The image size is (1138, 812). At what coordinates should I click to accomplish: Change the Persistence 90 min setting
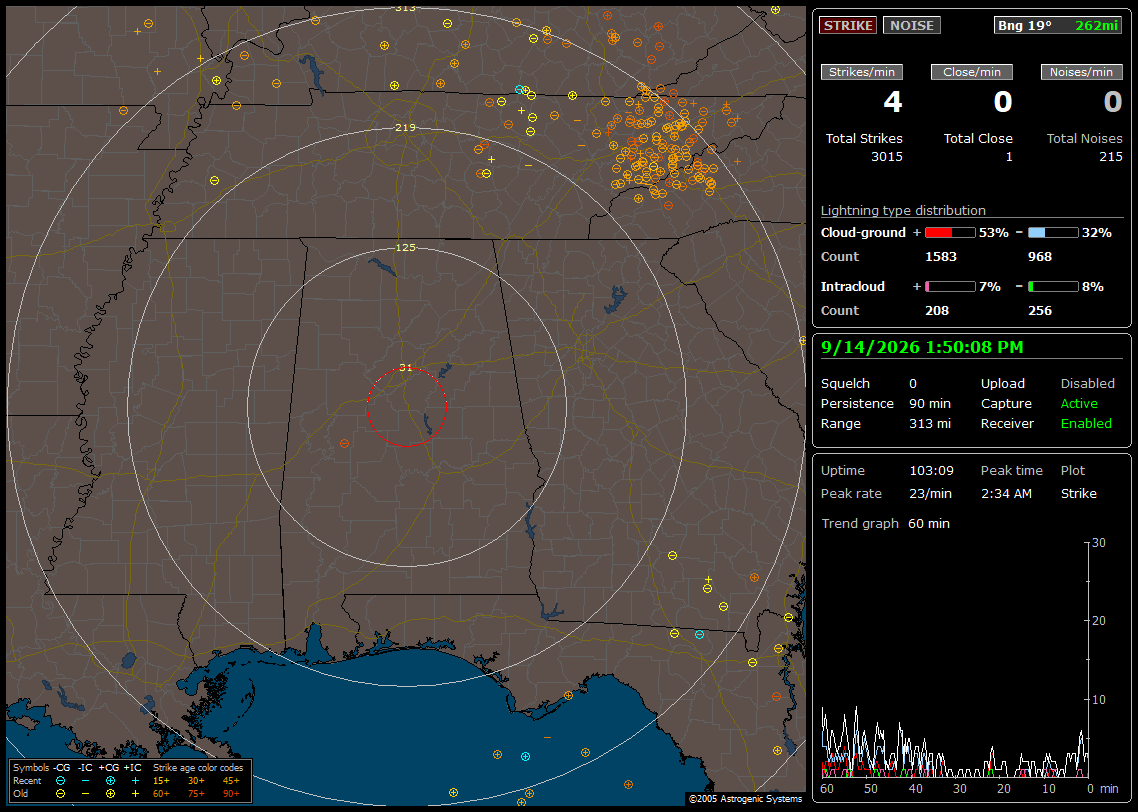click(930, 403)
